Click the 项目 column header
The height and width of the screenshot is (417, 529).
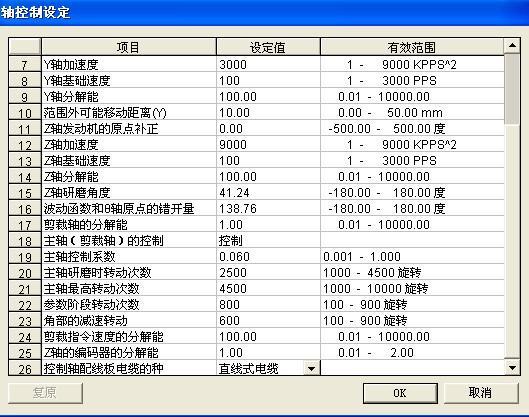tap(128, 47)
